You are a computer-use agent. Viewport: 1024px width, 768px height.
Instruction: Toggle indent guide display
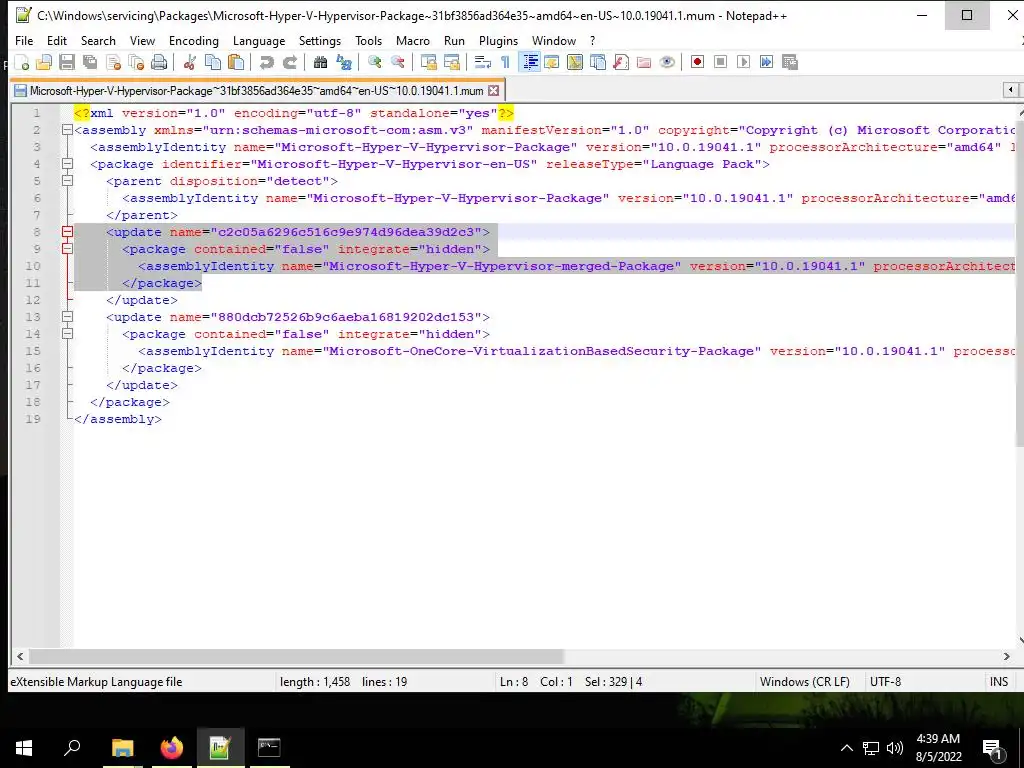pos(529,62)
